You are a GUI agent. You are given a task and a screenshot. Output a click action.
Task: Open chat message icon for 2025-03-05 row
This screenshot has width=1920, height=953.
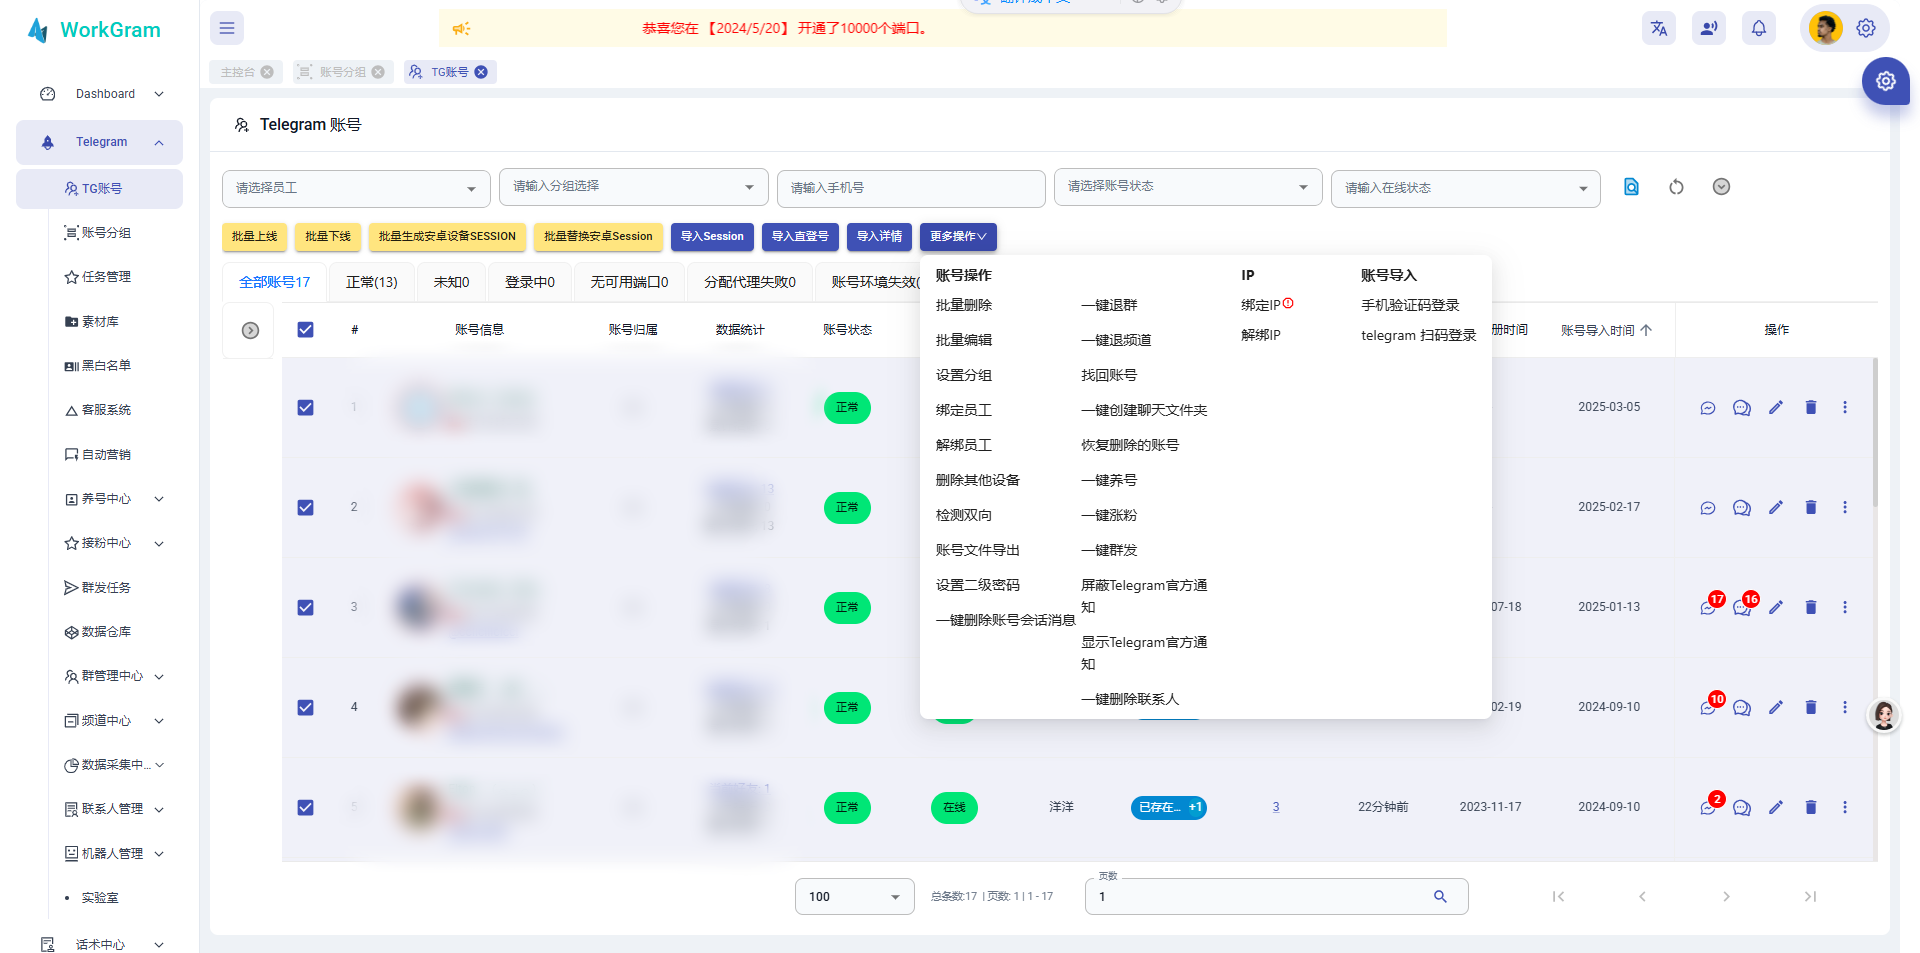(x=1708, y=408)
